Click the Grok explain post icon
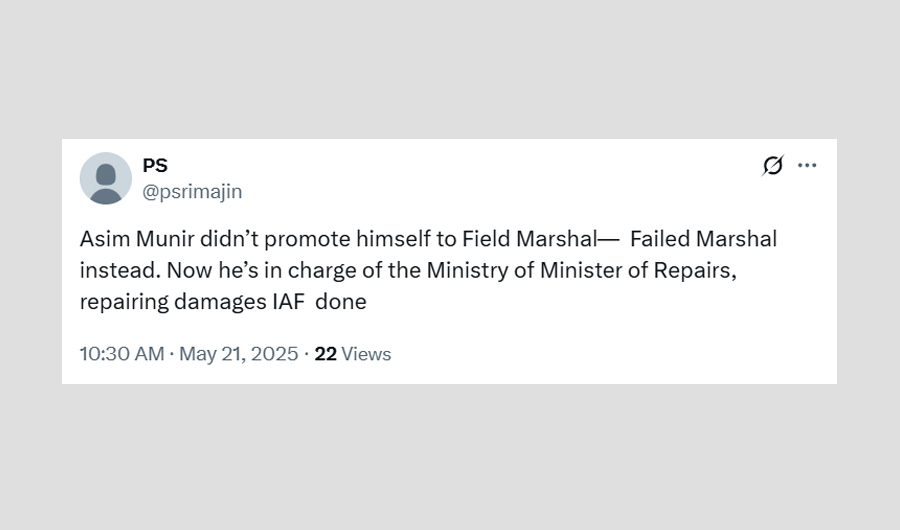The width and height of the screenshot is (900, 530). (x=772, y=166)
